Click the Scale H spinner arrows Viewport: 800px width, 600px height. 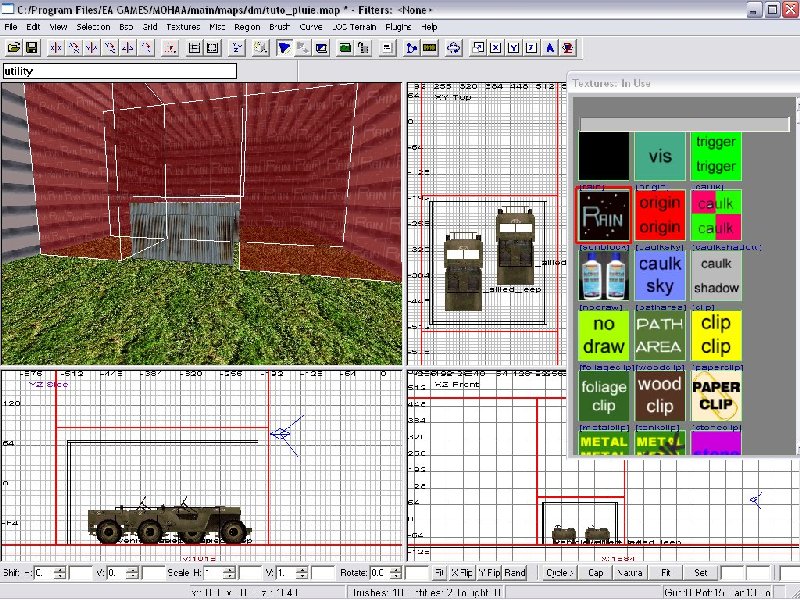click(229, 573)
